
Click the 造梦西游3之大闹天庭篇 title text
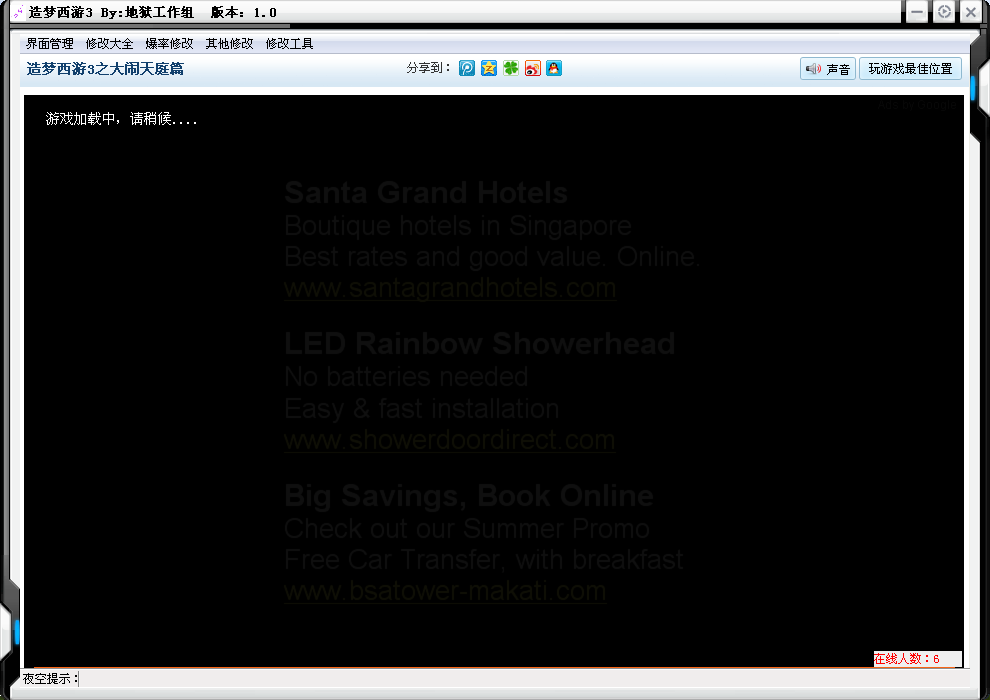[x=105, y=69]
